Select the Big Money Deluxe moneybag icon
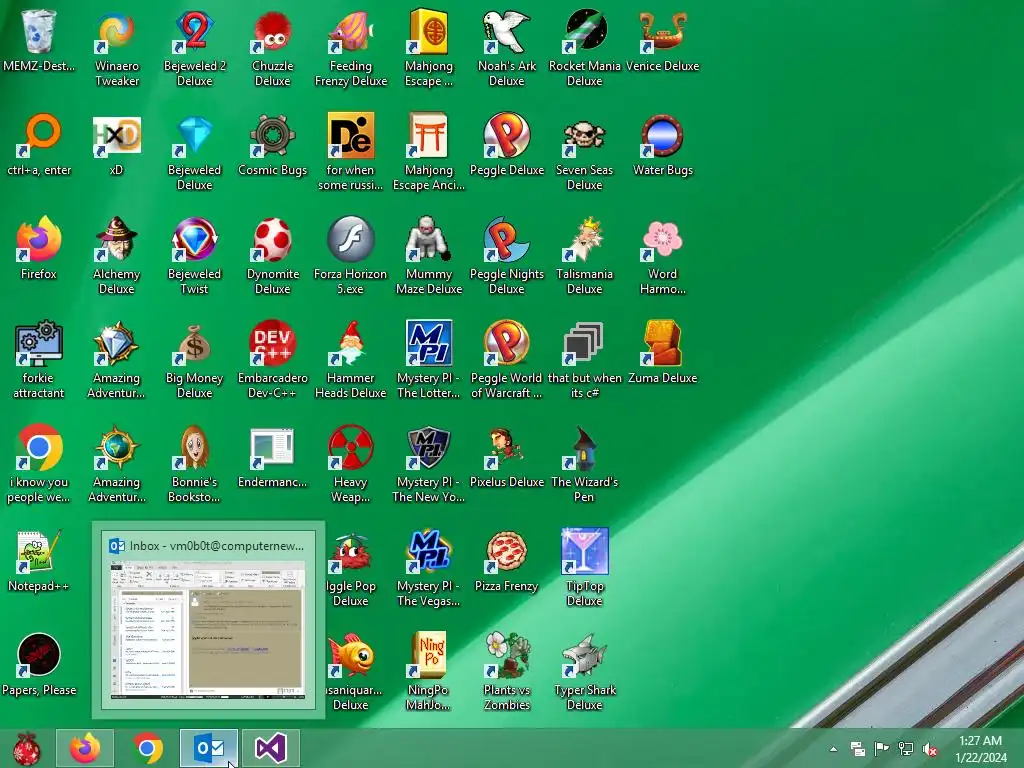Image resolution: width=1024 pixels, height=768 pixels. (195, 343)
